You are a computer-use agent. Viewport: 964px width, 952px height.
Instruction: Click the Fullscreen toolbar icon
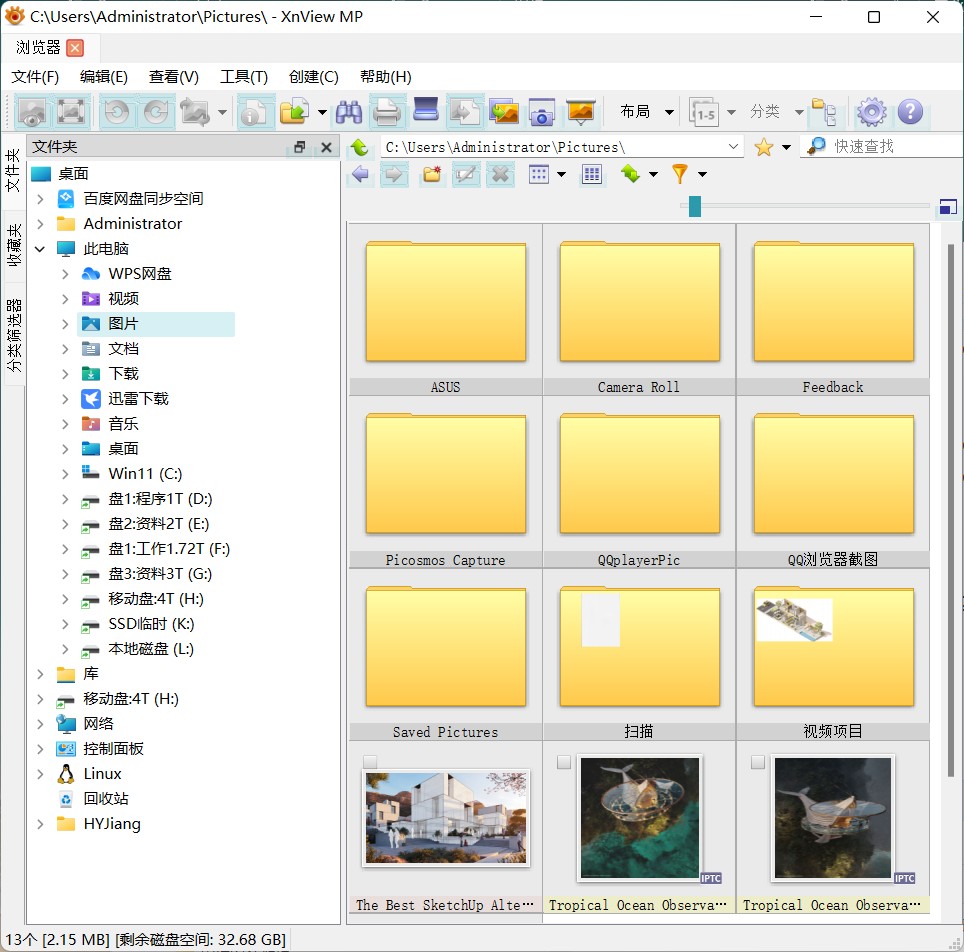(x=72, y=113)
